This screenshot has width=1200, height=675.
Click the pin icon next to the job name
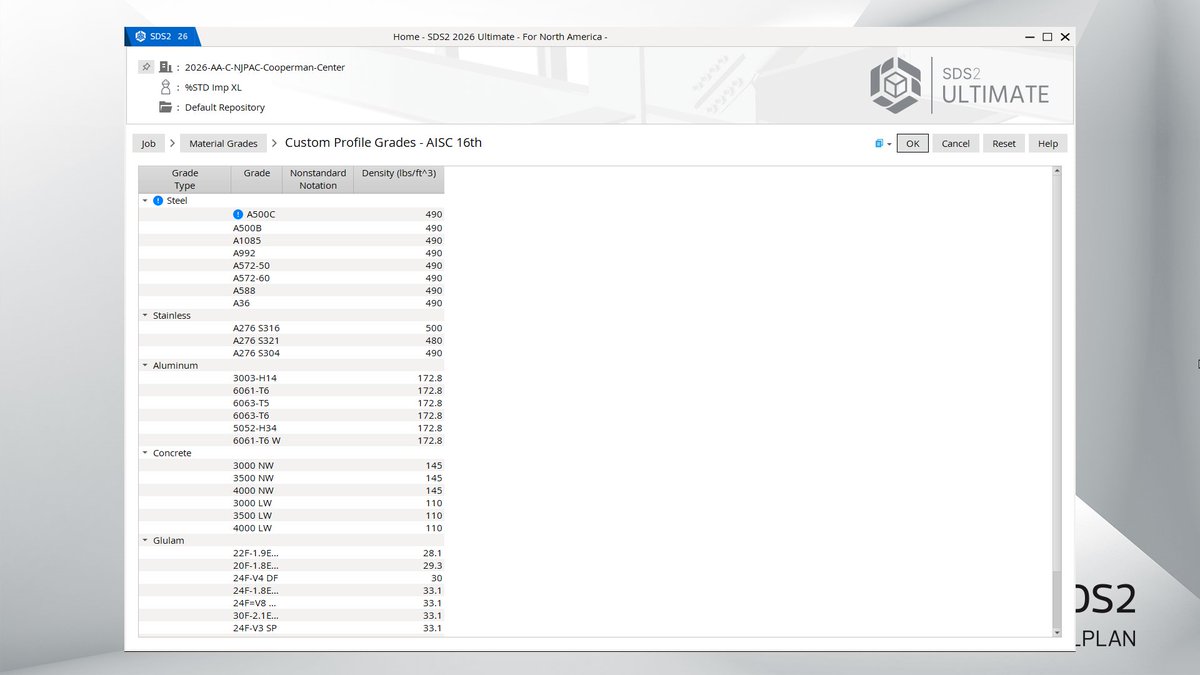click(145, 66)
